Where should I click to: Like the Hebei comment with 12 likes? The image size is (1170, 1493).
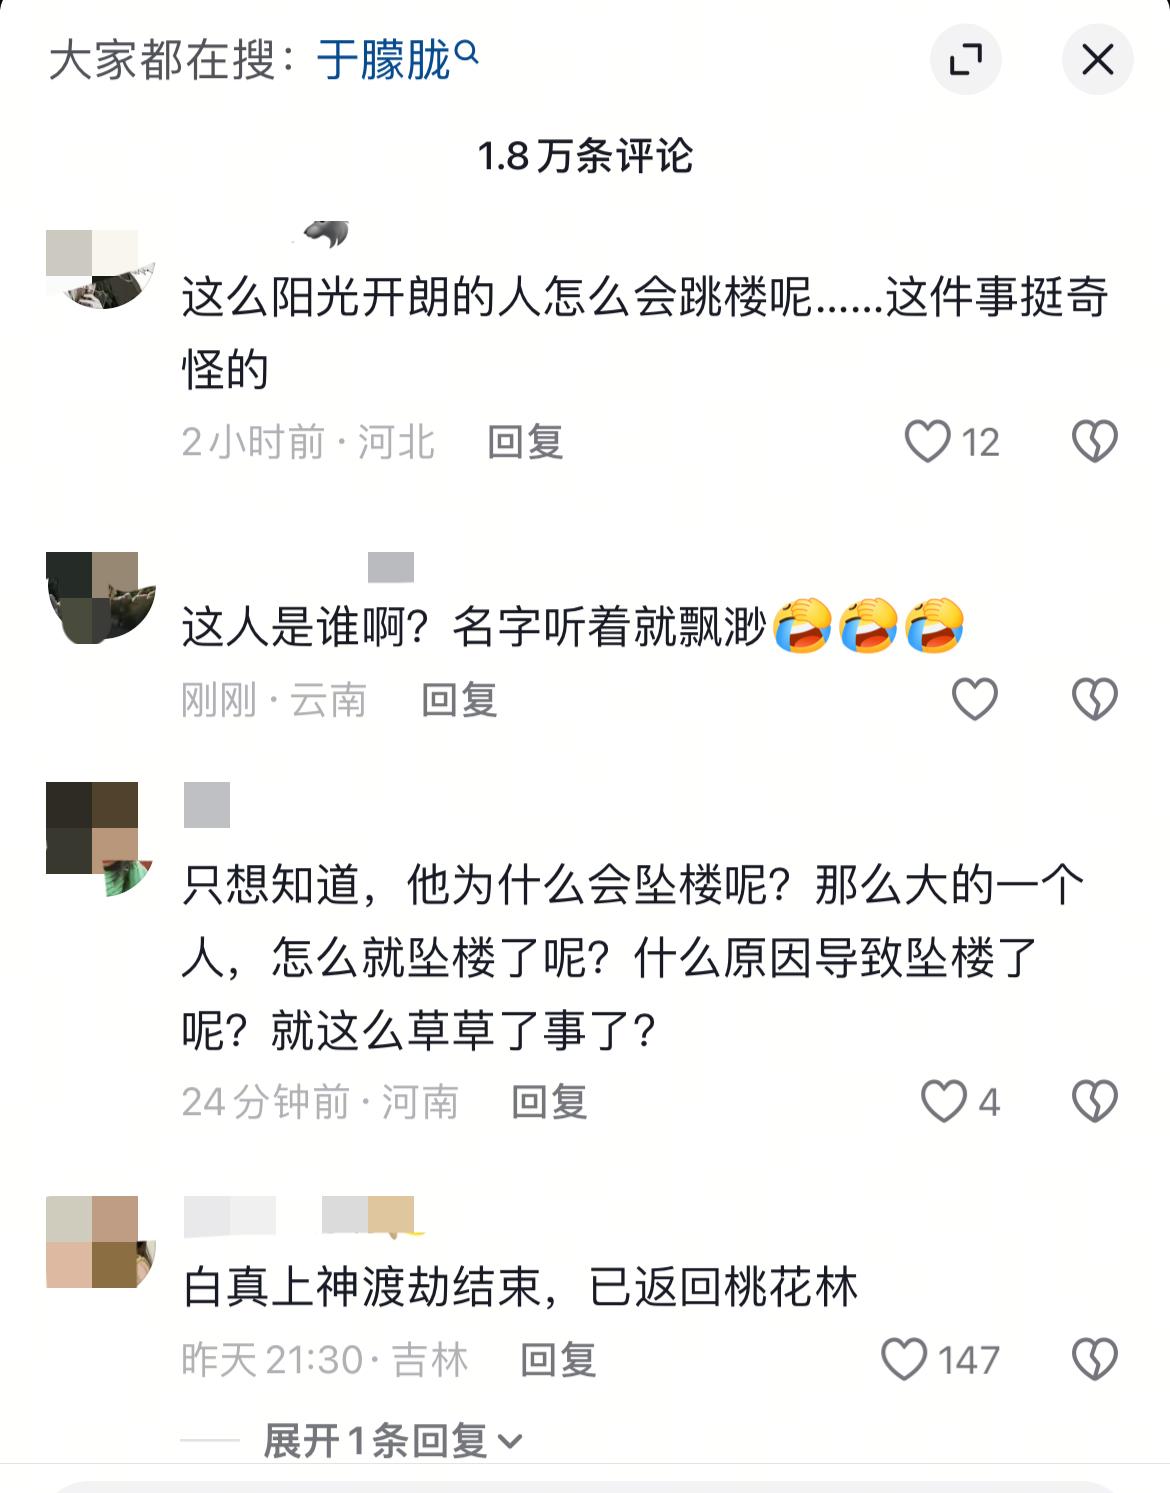927,441
